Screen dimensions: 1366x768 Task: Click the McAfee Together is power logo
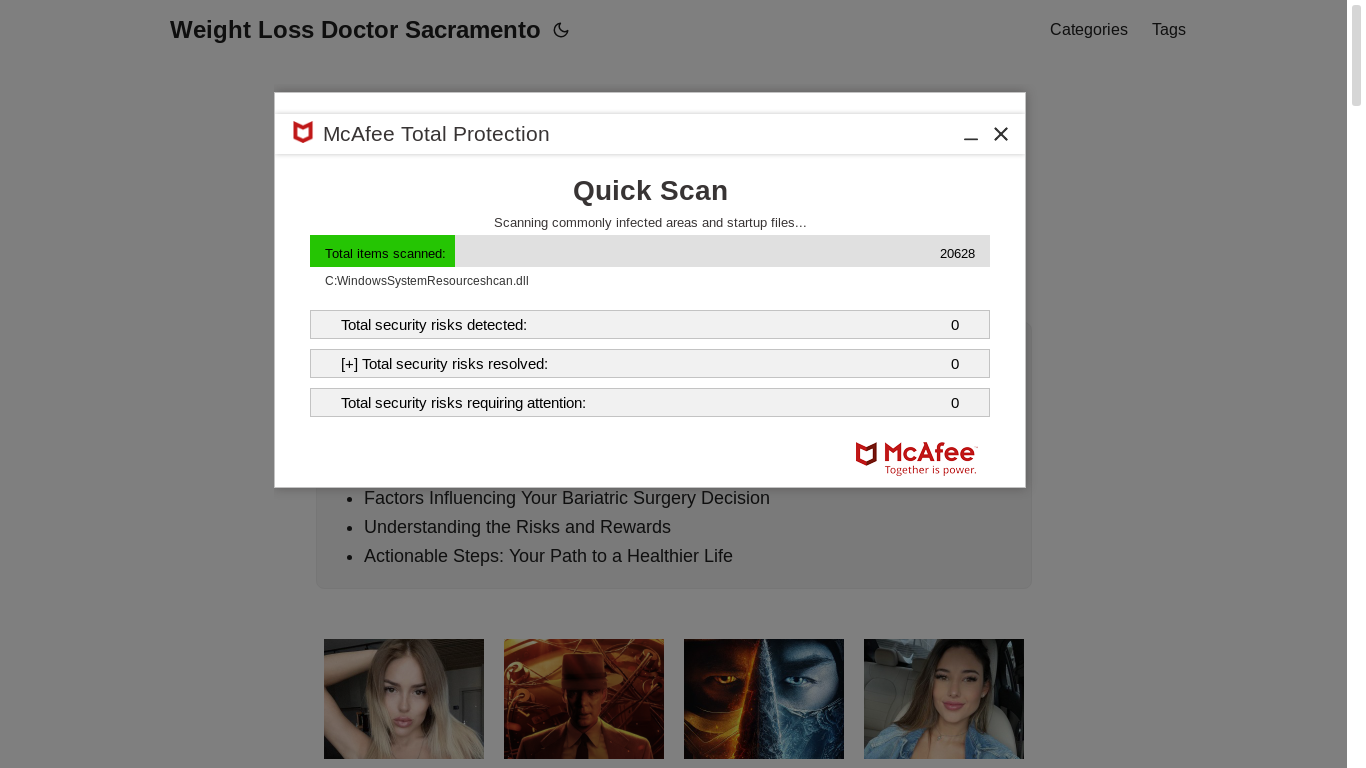(916, 458)
